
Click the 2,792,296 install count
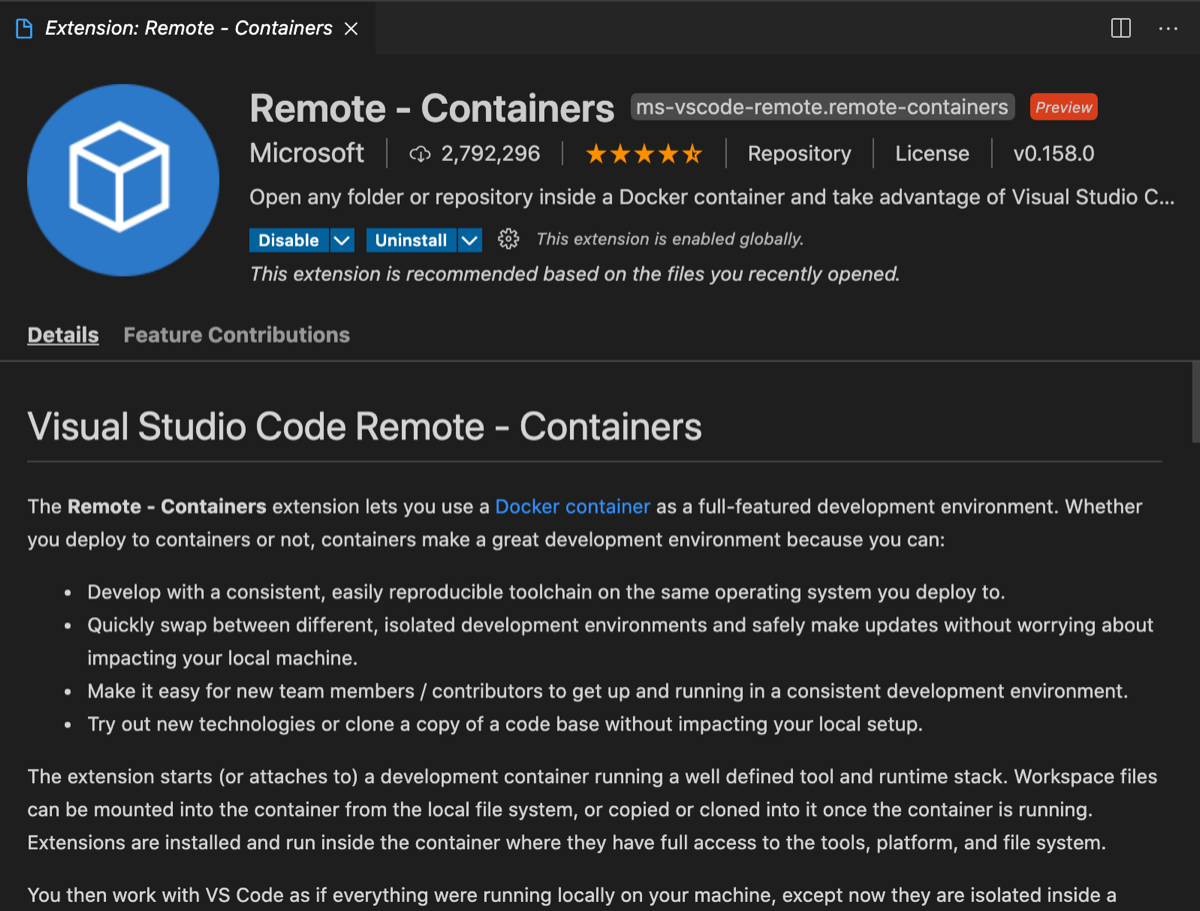click(490, 154)
